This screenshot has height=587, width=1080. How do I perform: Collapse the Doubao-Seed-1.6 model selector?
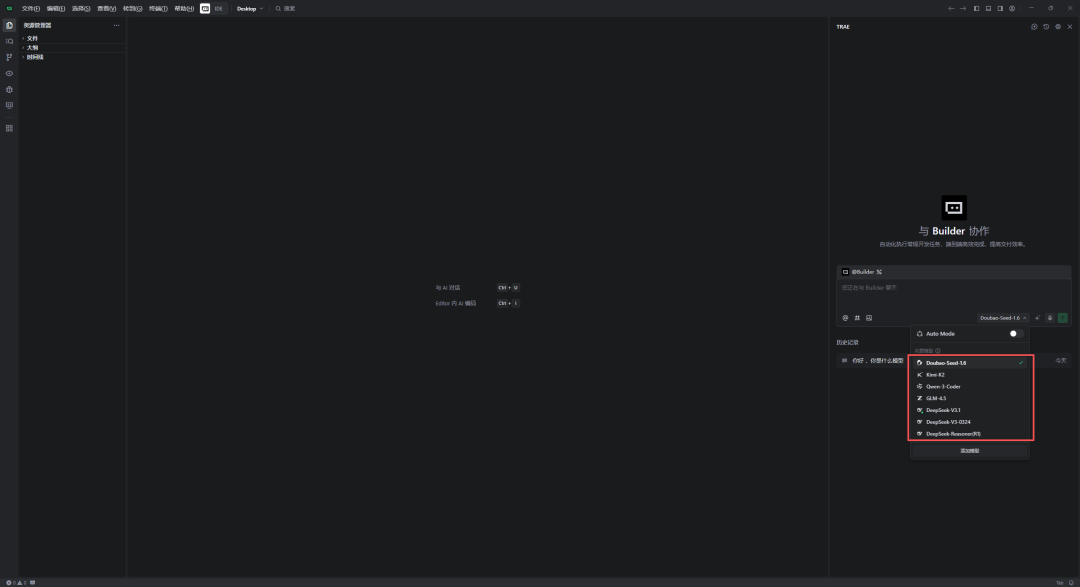point(1003,318)
